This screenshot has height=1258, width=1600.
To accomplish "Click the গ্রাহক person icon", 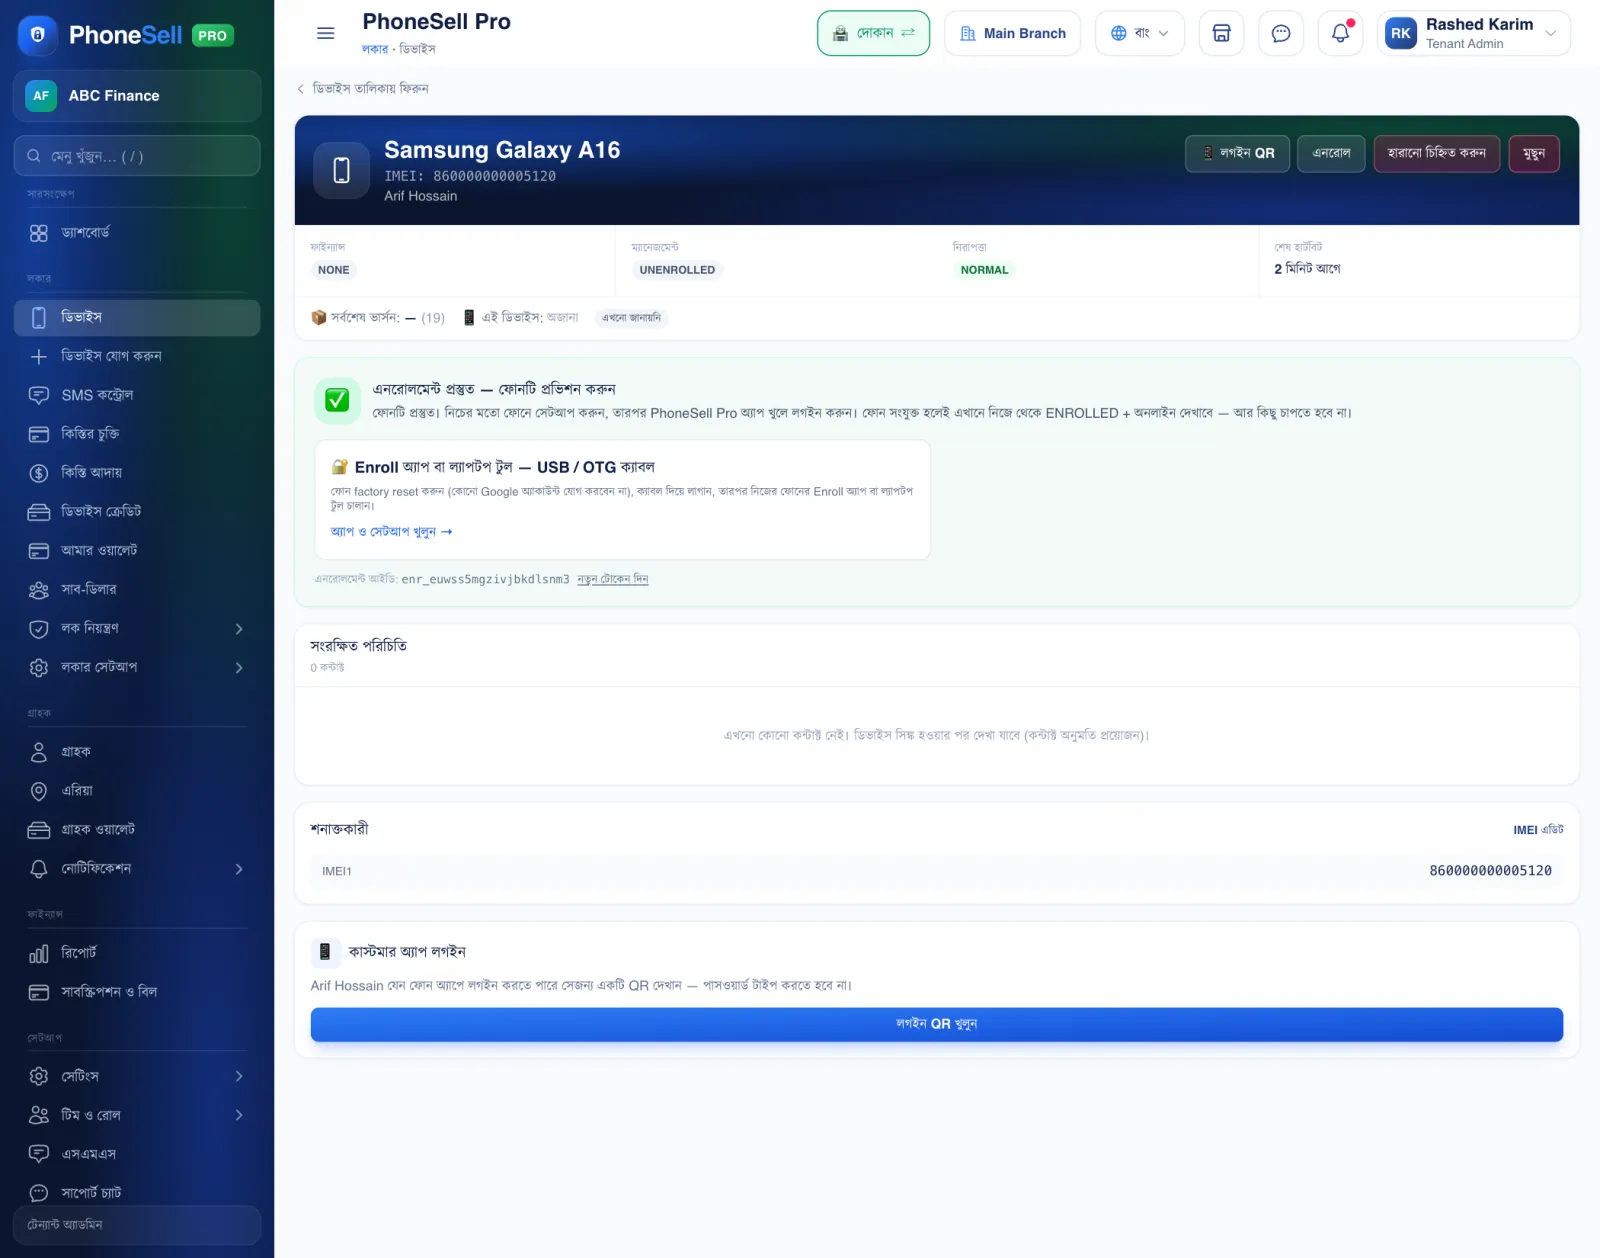I will 39,752.
